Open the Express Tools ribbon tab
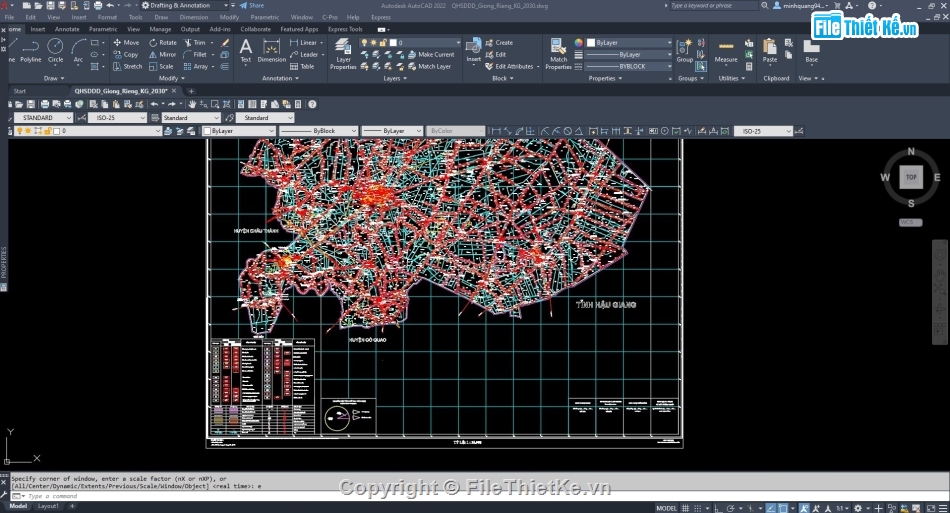Image resolution: width=950 pixels, height=513 pixels. click(x=345, y=29)
